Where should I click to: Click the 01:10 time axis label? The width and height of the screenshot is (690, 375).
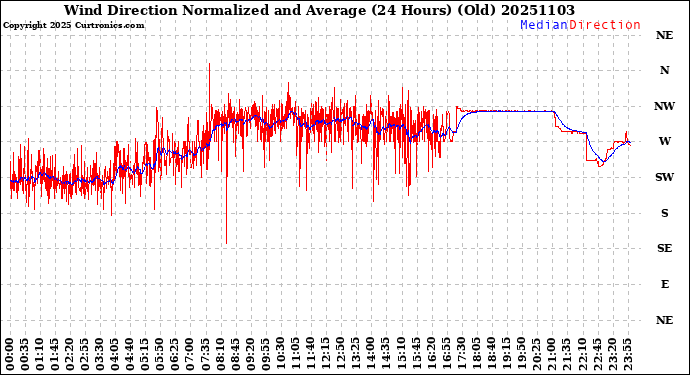point(40,355)
